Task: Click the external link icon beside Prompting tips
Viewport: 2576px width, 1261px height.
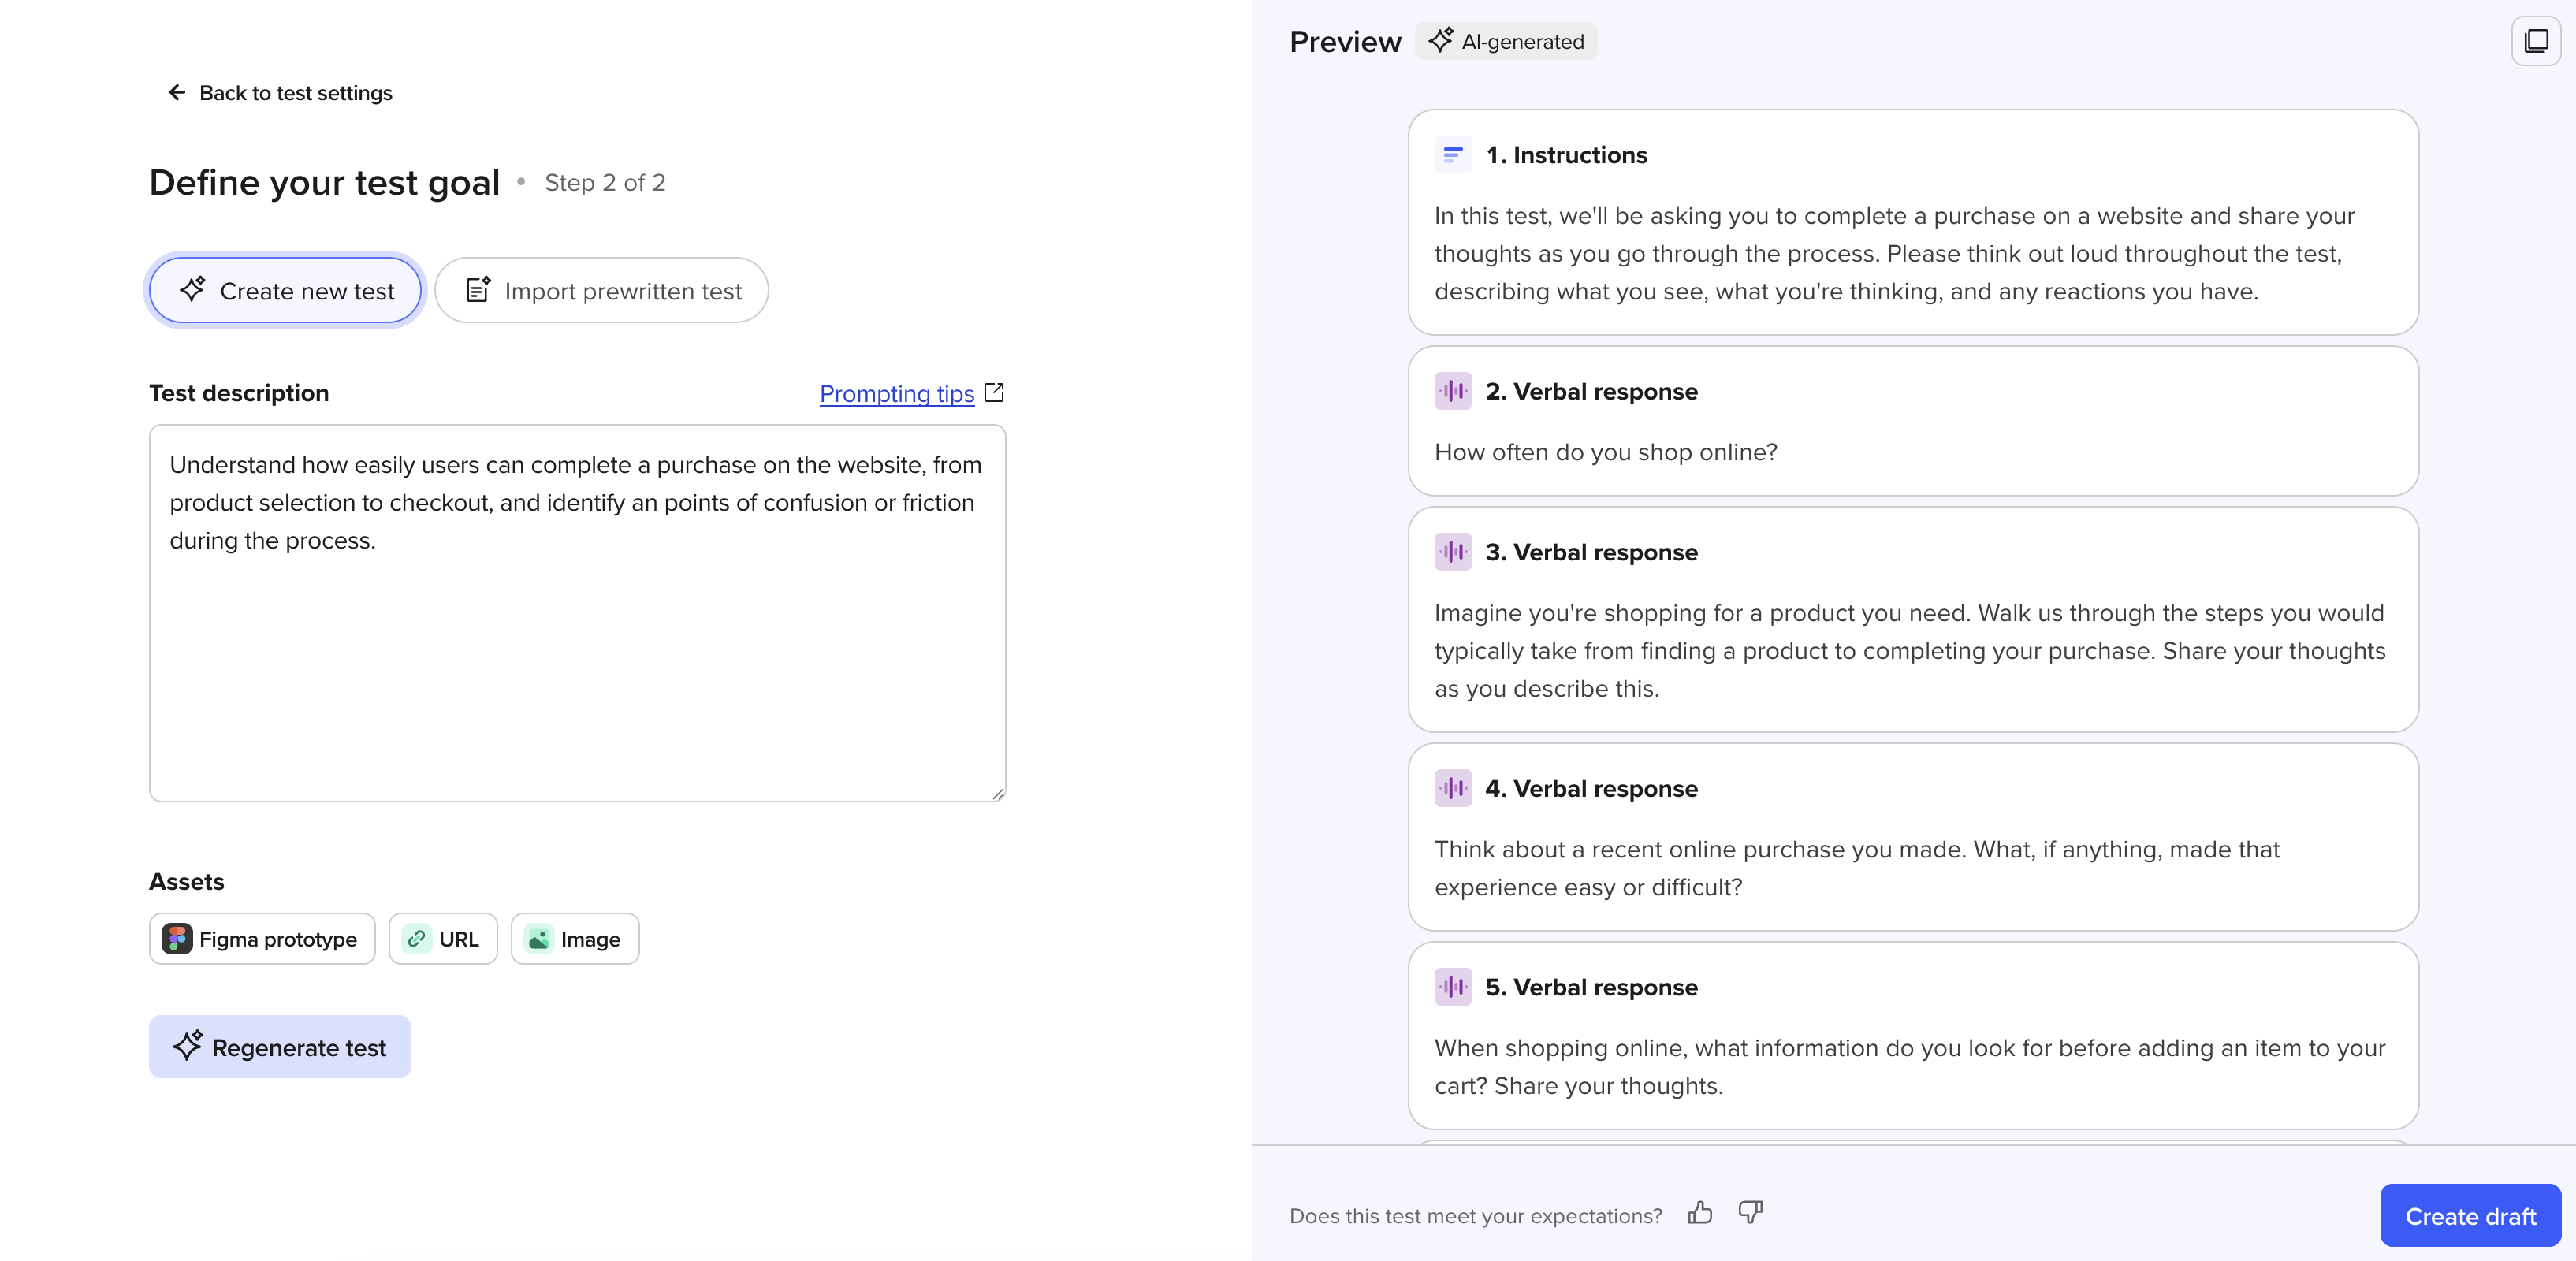Action: pos(994,393)
